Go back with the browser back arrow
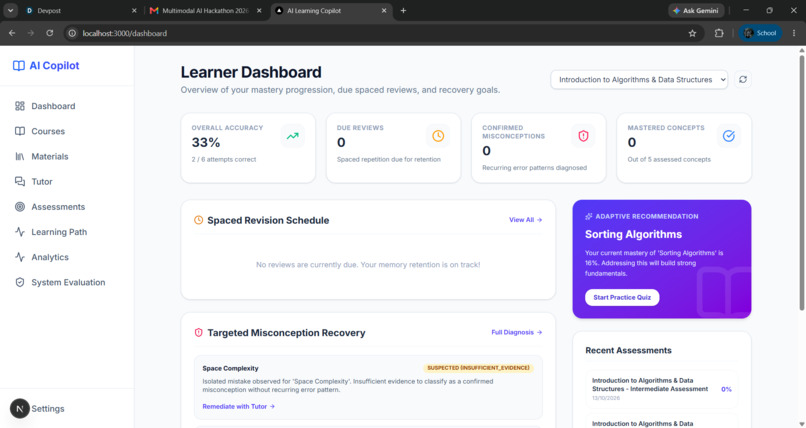Viewport: 806px width, 428px height. point(12,33)
